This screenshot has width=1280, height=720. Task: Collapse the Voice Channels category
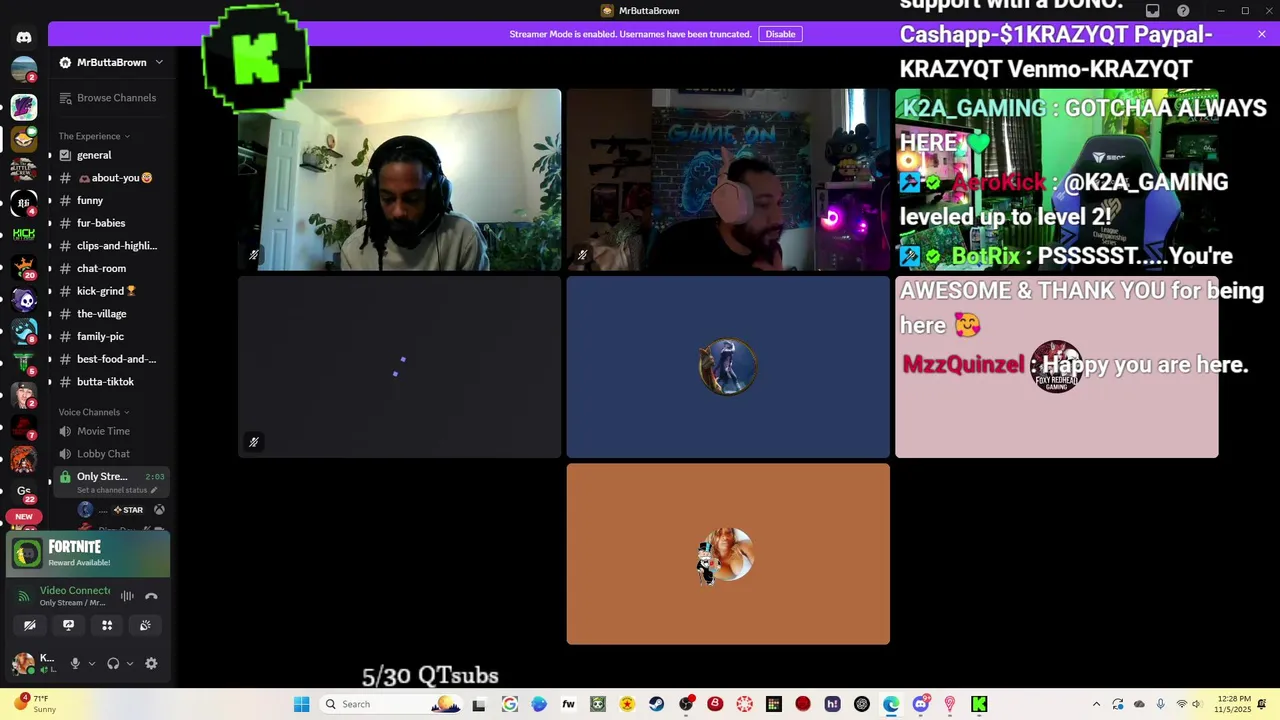(x=94, y=412)
